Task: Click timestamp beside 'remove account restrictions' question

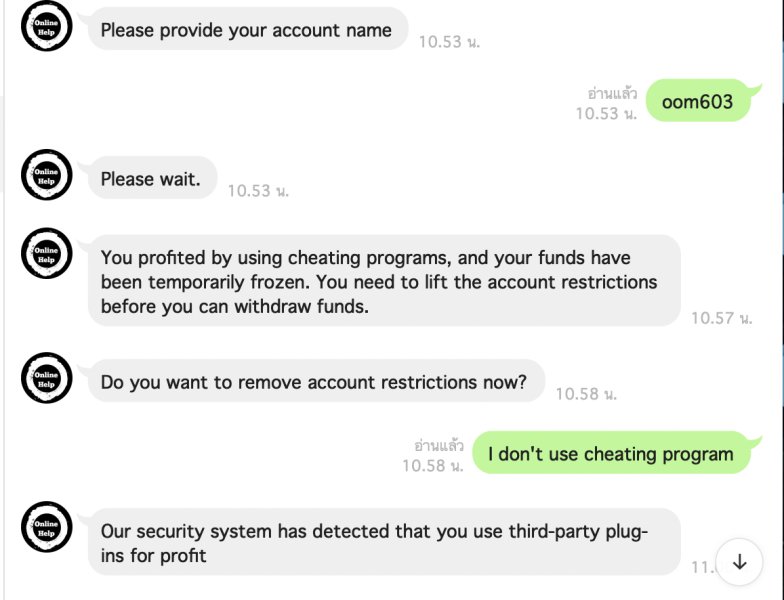Action: click(x=586, y=394)
